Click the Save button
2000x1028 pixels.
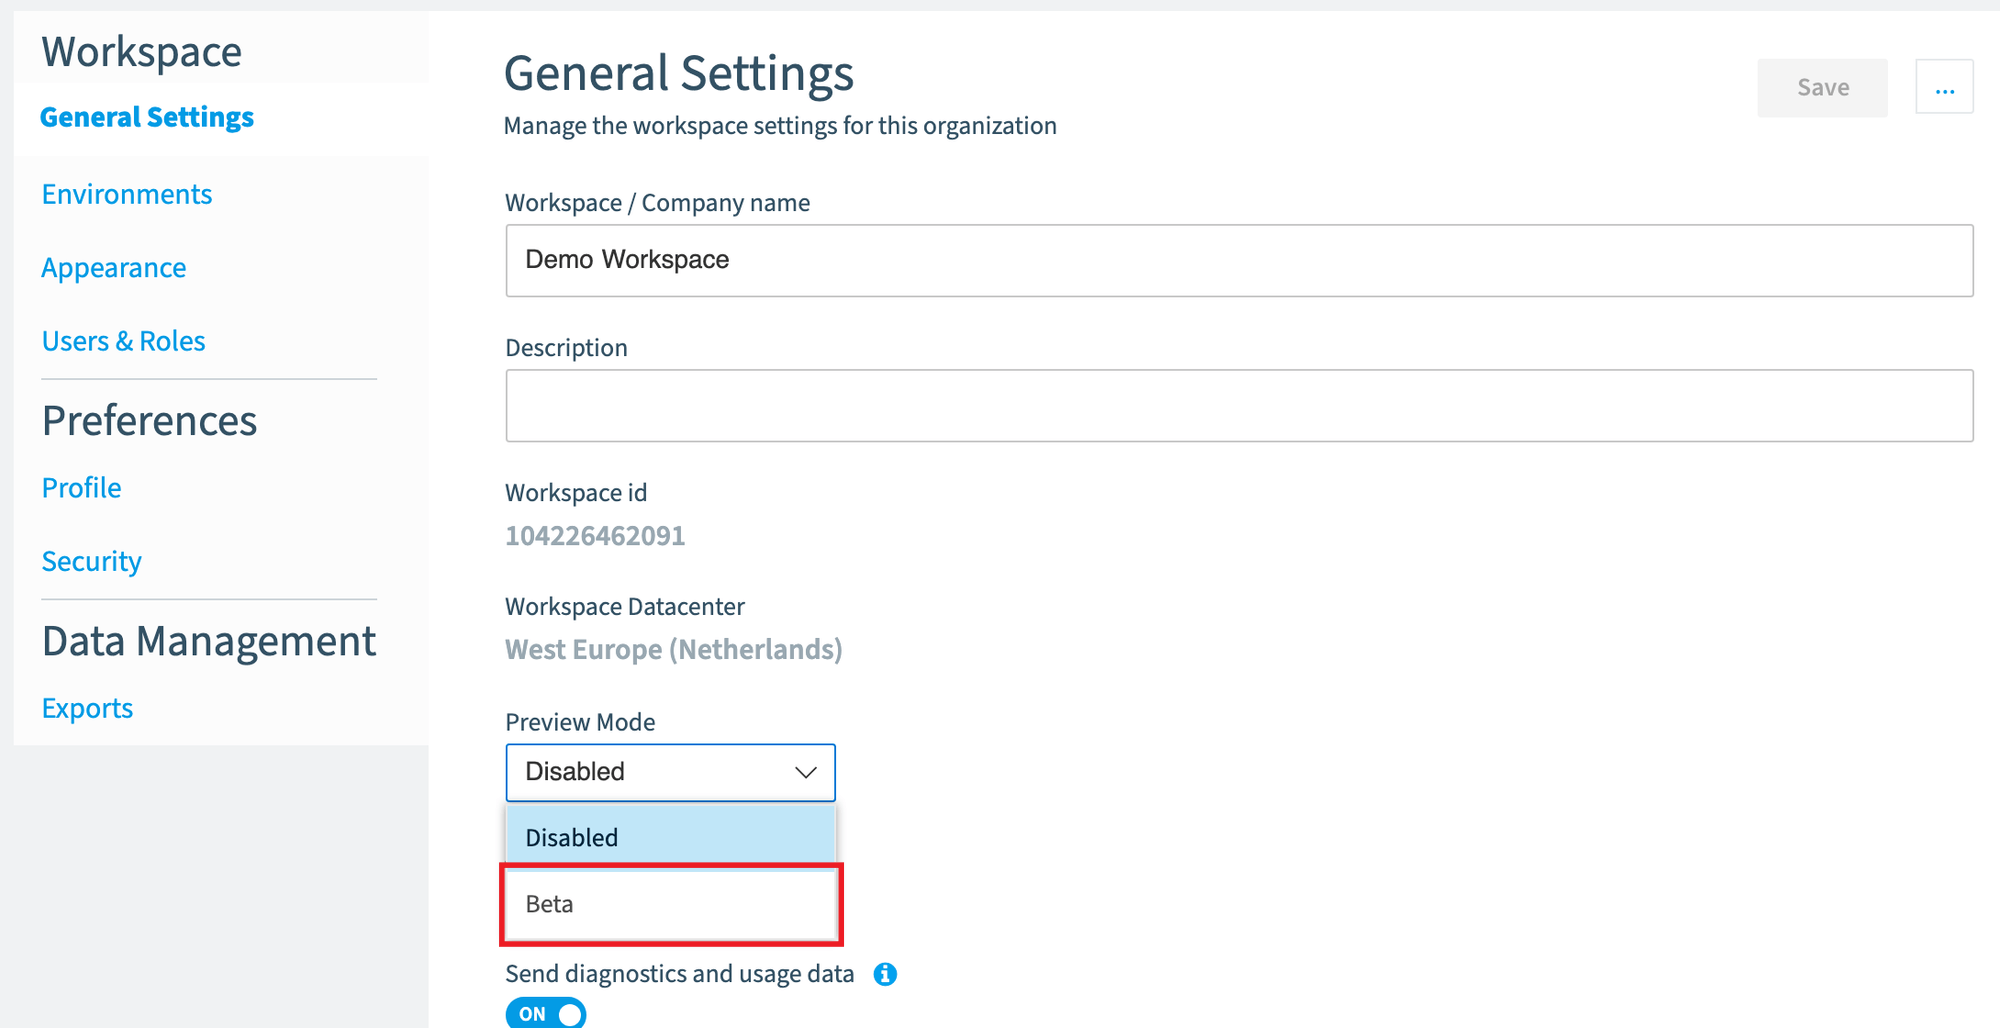point(1822,88)
